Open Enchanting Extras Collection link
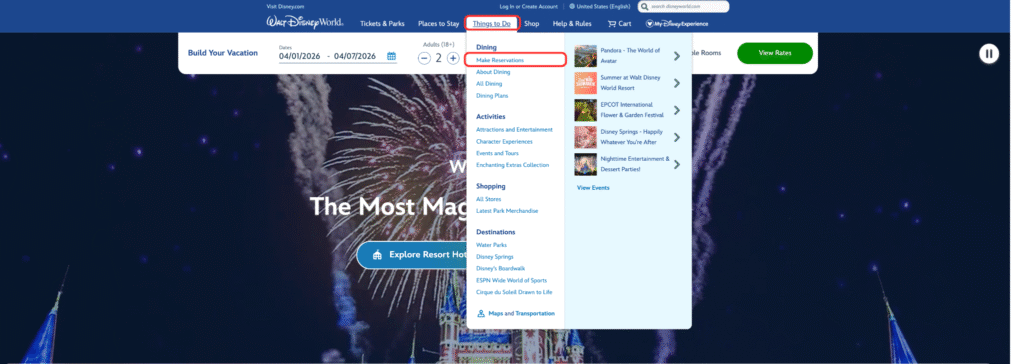The width and height of the screenshot is (1024, 364). (513, 165)
